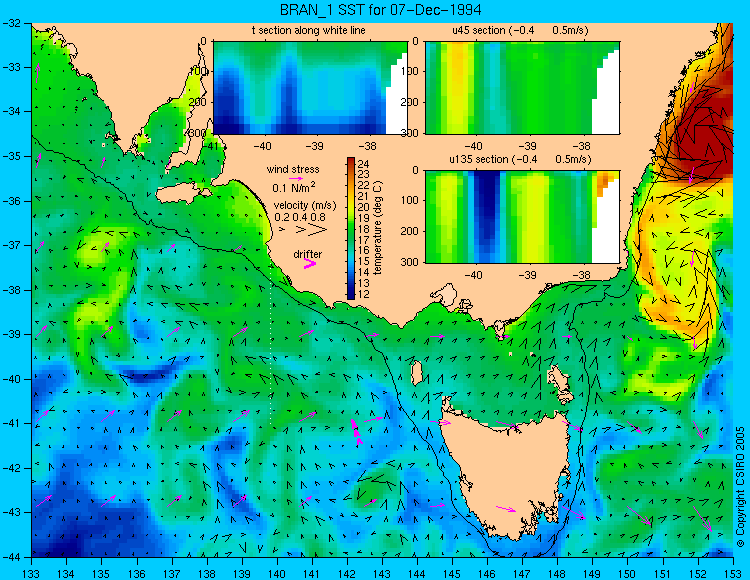Click the magenta drifter legend symbol

310,263
